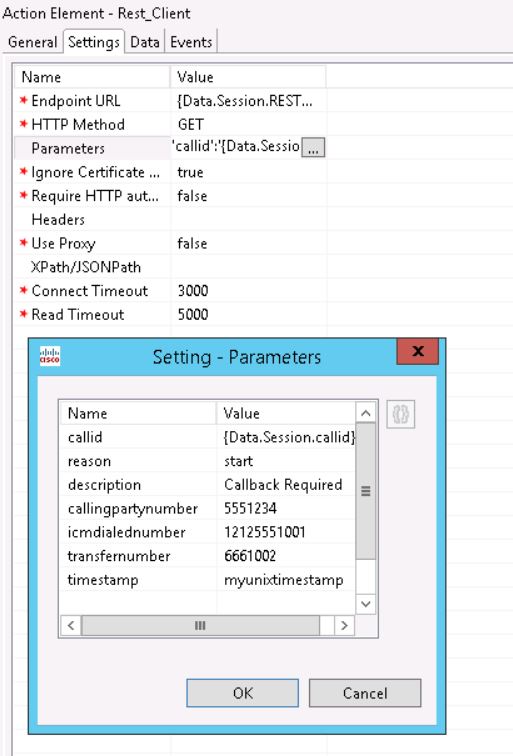Click the scroll up arrow in parameters list

point(365,413)
